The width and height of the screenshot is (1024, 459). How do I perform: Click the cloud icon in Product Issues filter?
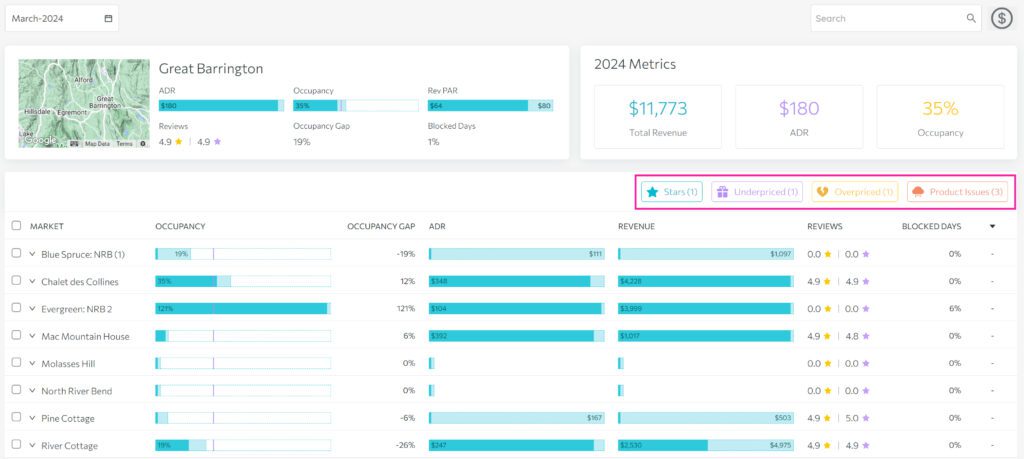point(918,192)
